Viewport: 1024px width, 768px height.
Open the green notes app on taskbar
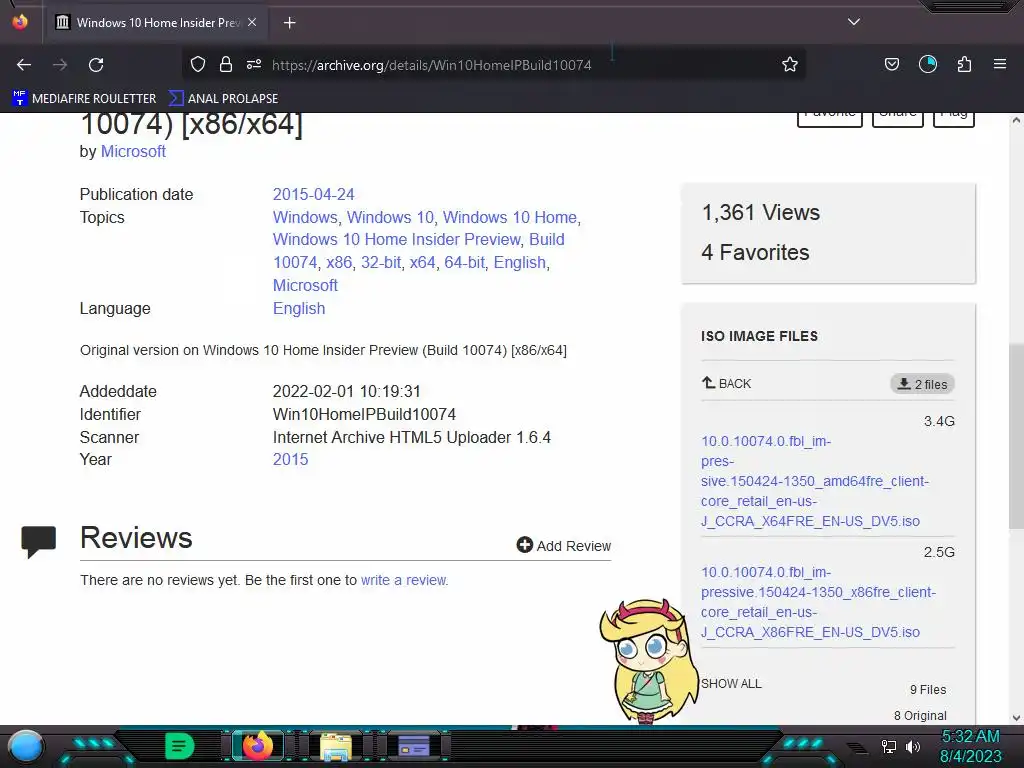point(179,746)
